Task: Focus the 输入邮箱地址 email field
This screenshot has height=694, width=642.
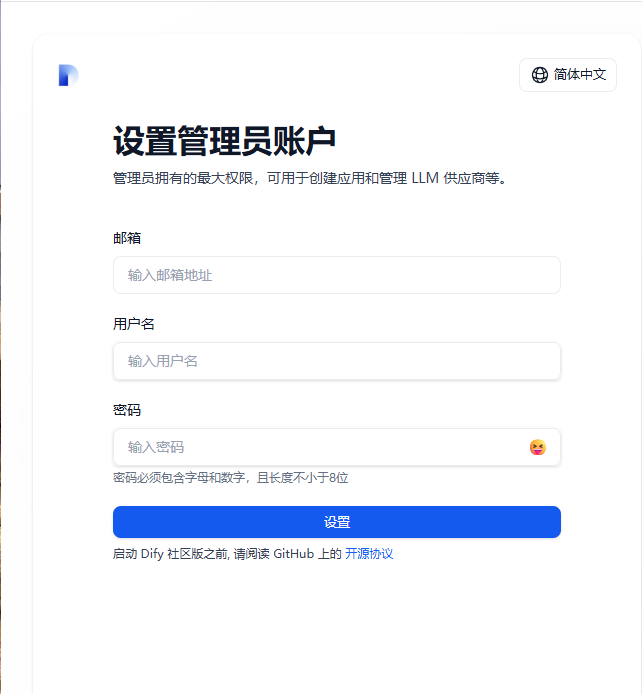Action: coord(337,275)
